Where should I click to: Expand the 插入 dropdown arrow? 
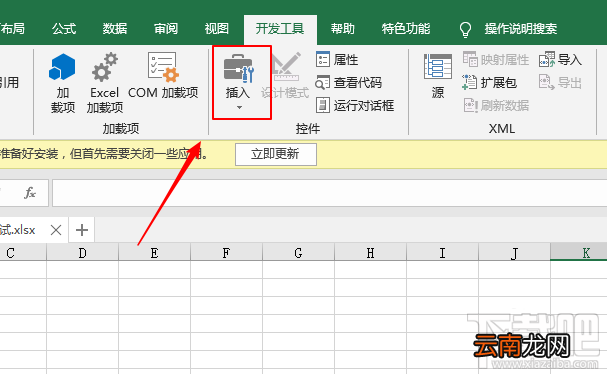click(x=239, y=108)
